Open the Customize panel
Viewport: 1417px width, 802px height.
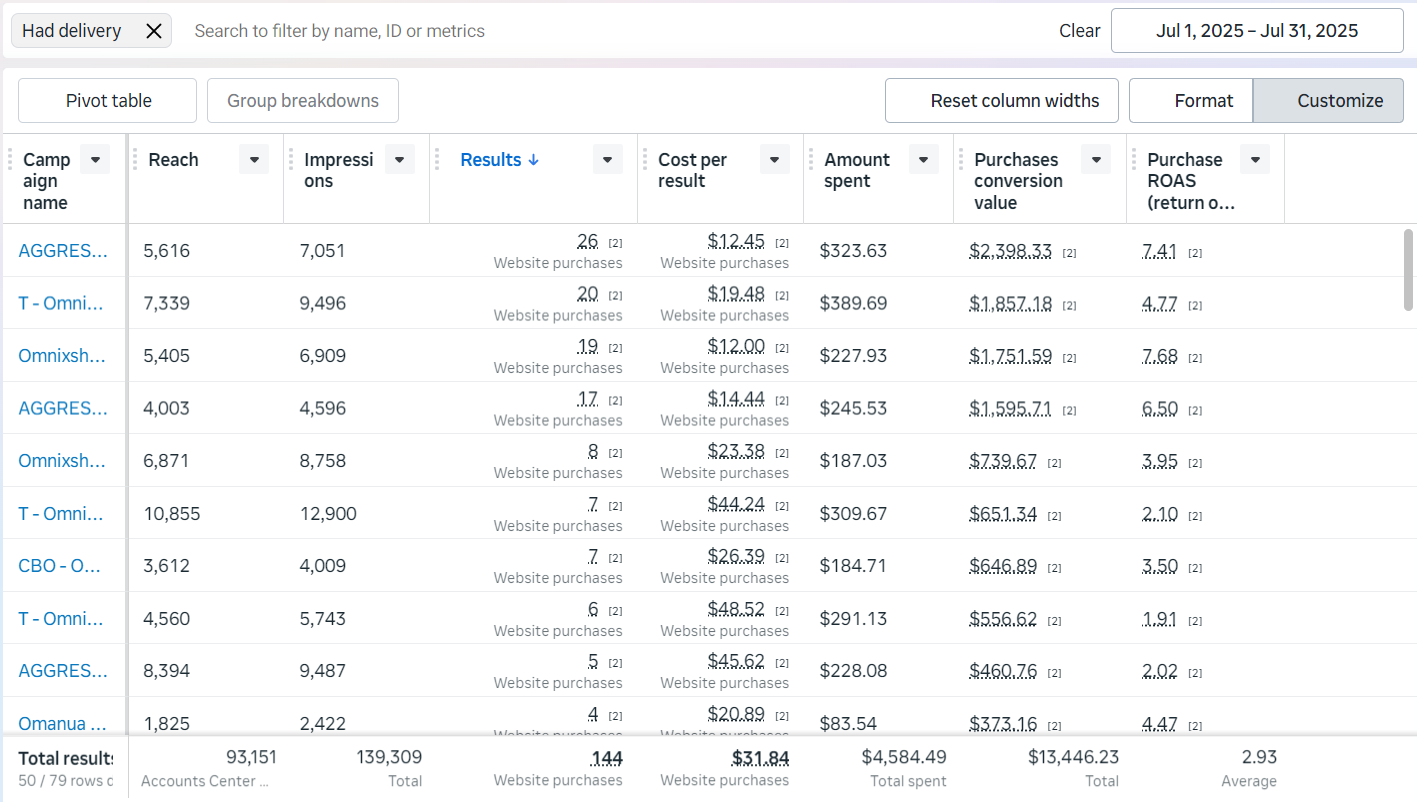pyautogui.click(x=1328, y=100)
